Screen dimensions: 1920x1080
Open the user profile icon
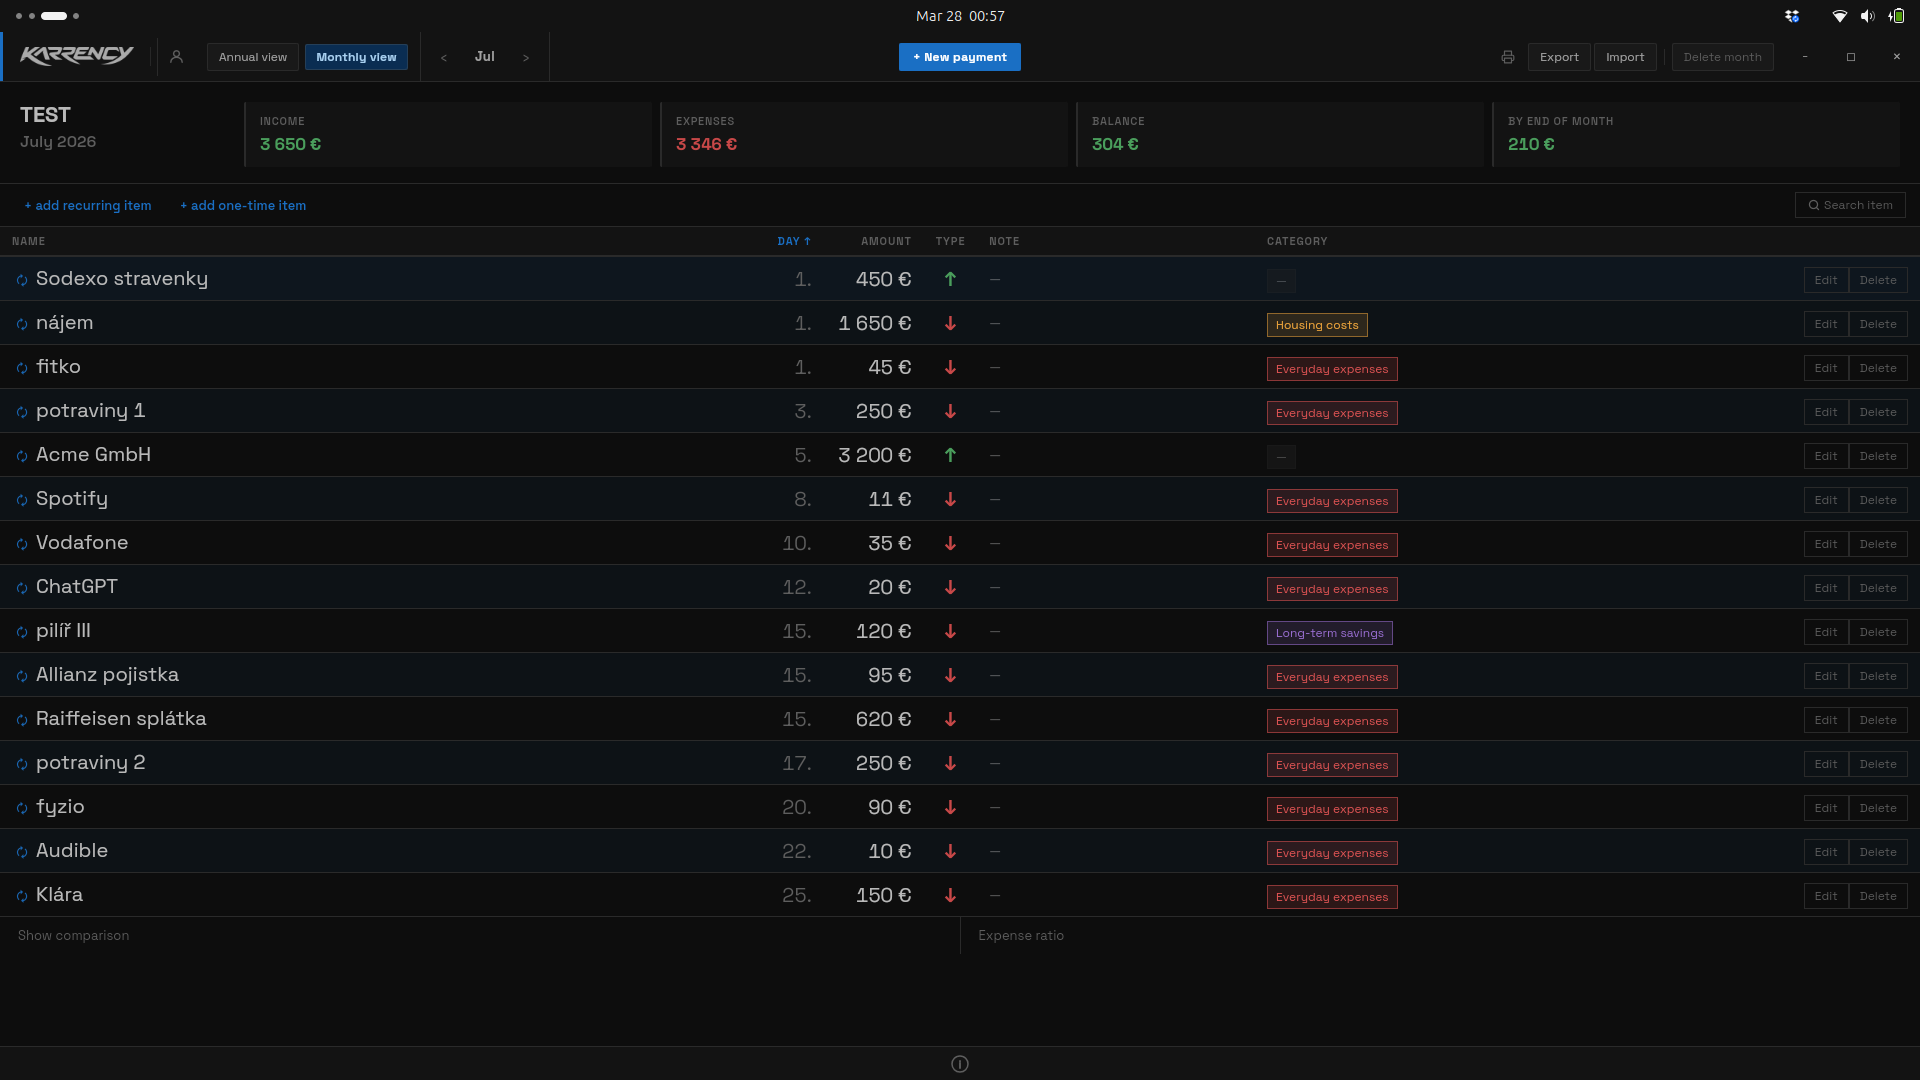coord(176,57)
